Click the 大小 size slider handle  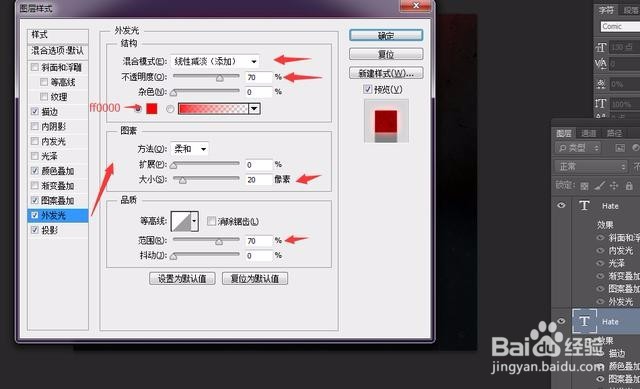[182, 180]
